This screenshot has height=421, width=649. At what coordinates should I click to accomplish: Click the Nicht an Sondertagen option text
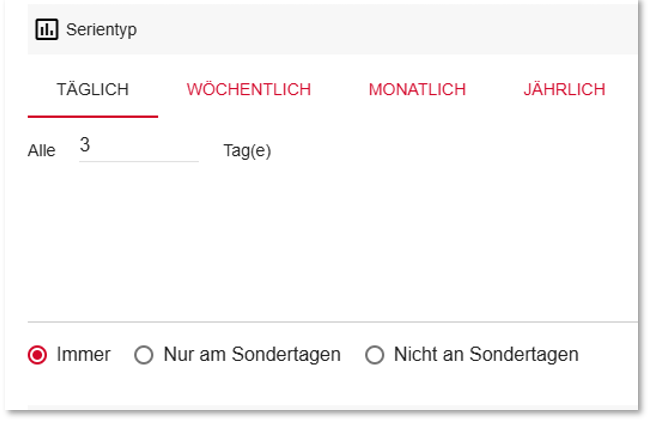pos(486,355)
